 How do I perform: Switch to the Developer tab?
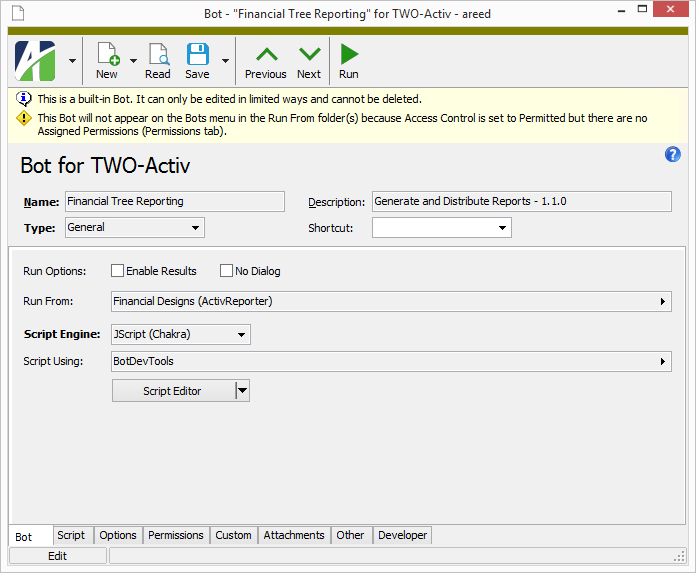click(x=403, y=535)
